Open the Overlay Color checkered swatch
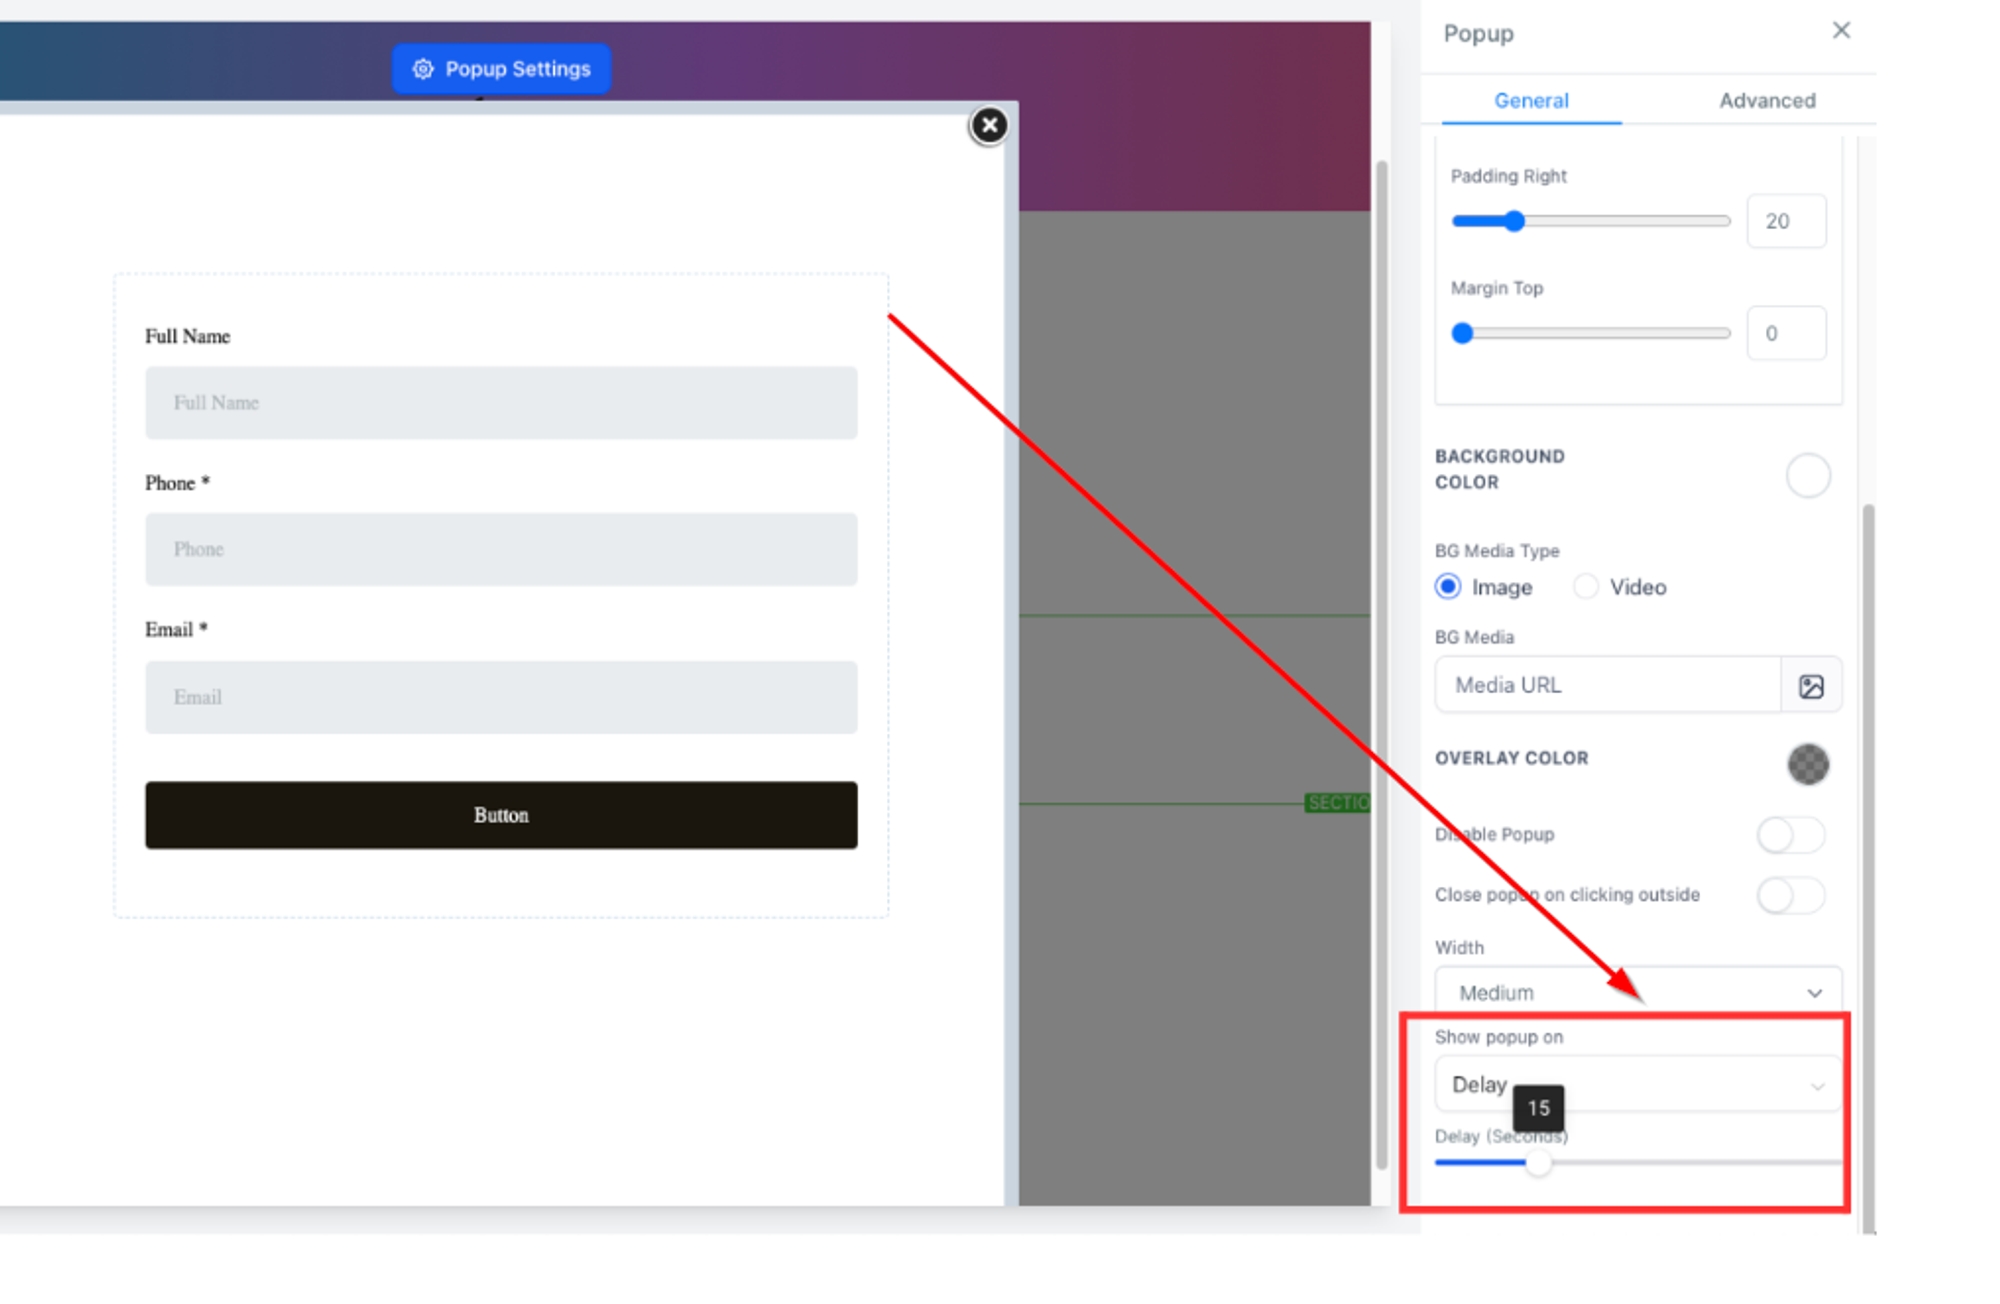 pyautogui.click(x=1807, y=764)
